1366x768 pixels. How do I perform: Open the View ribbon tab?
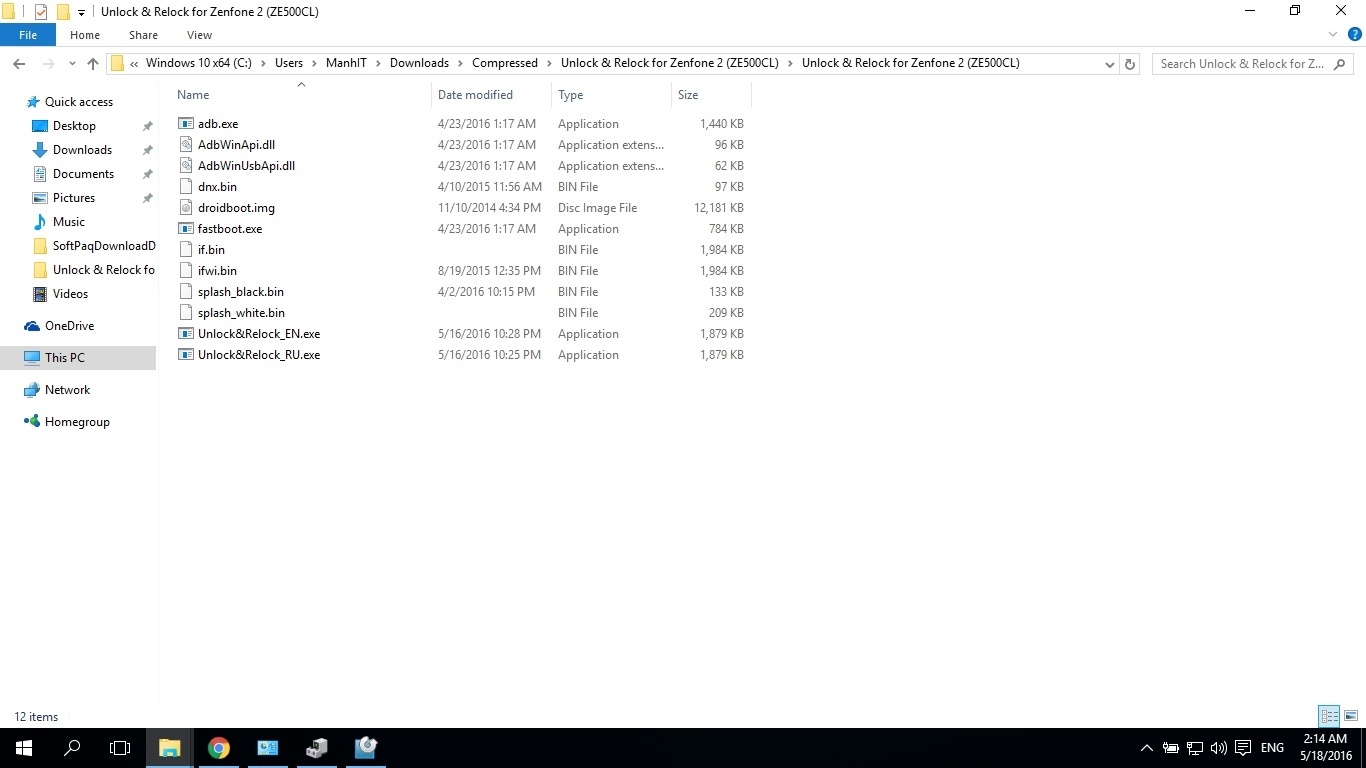(200, 35)
